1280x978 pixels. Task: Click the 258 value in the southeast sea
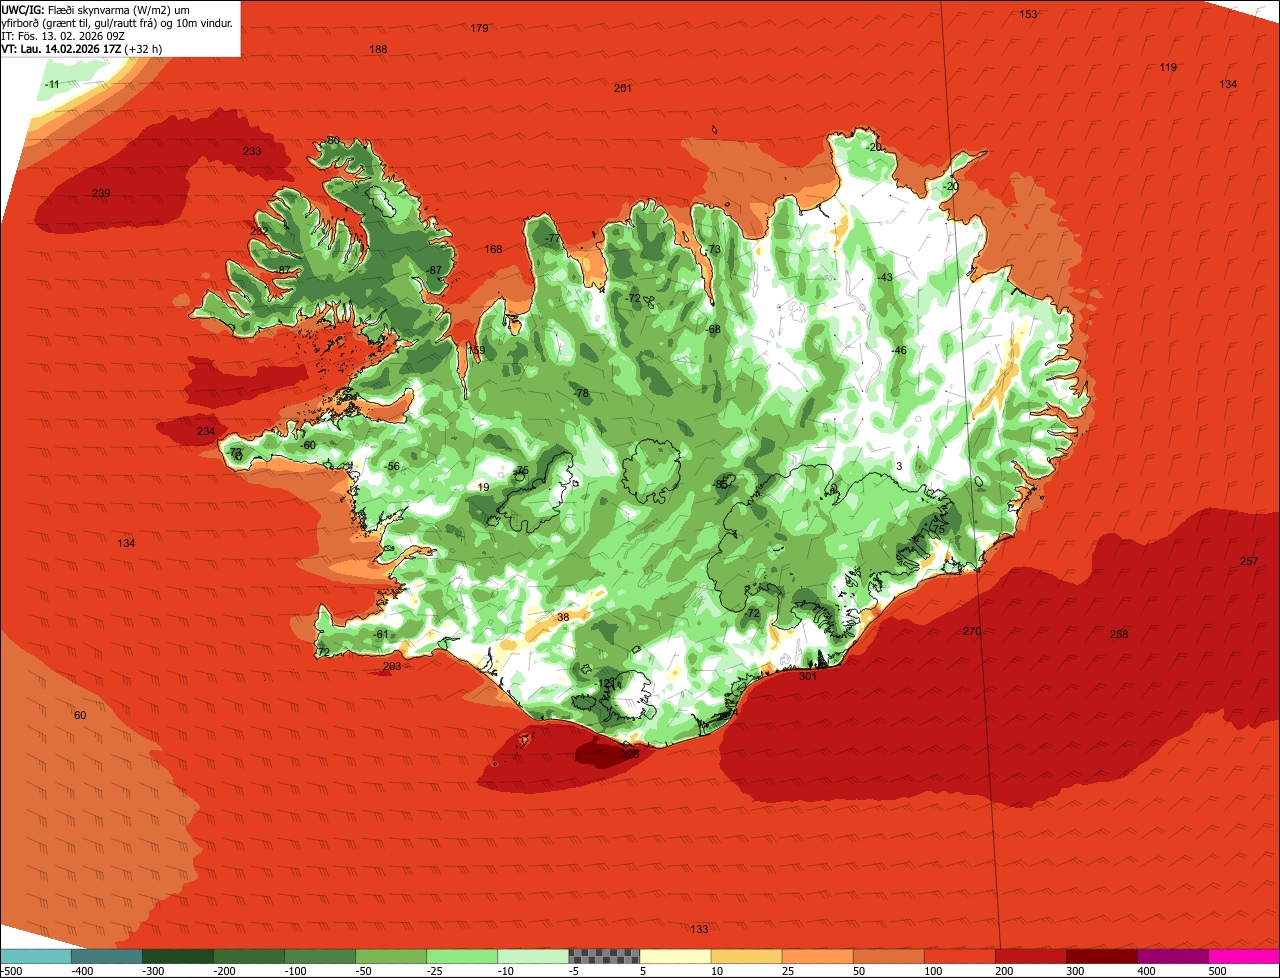1119,634
